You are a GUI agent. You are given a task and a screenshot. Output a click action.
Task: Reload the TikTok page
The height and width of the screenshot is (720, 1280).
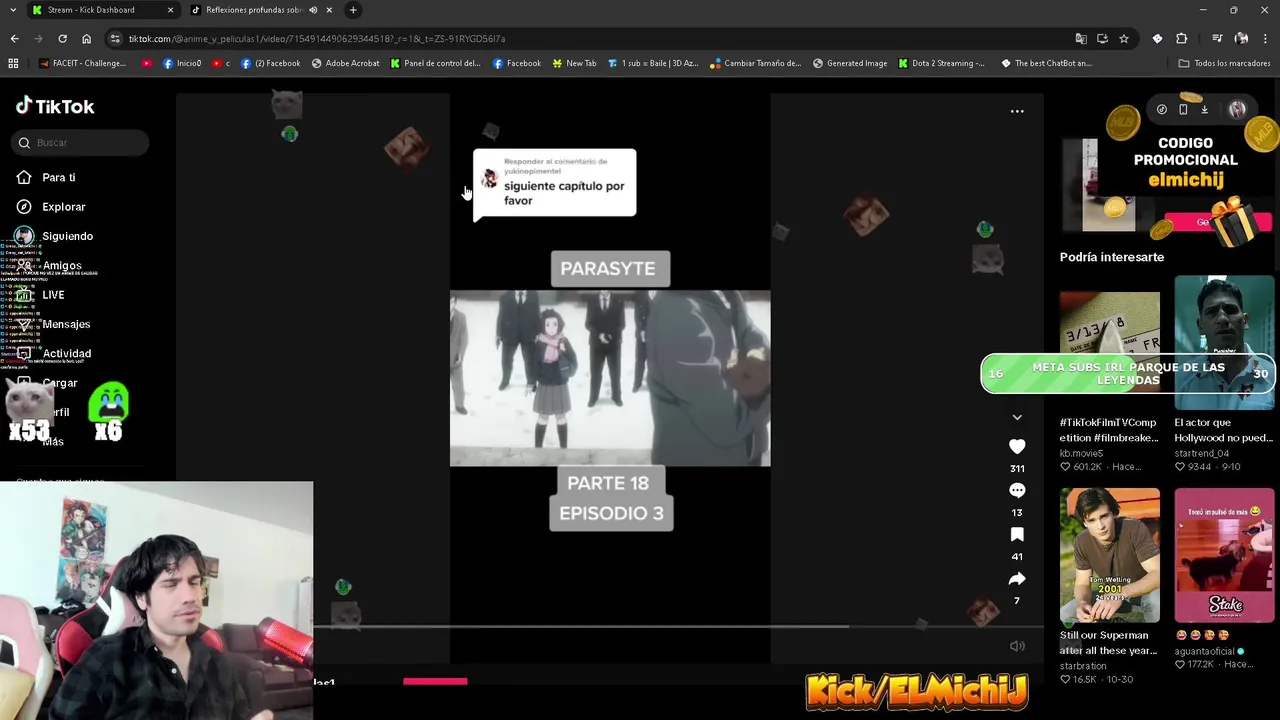62,38
